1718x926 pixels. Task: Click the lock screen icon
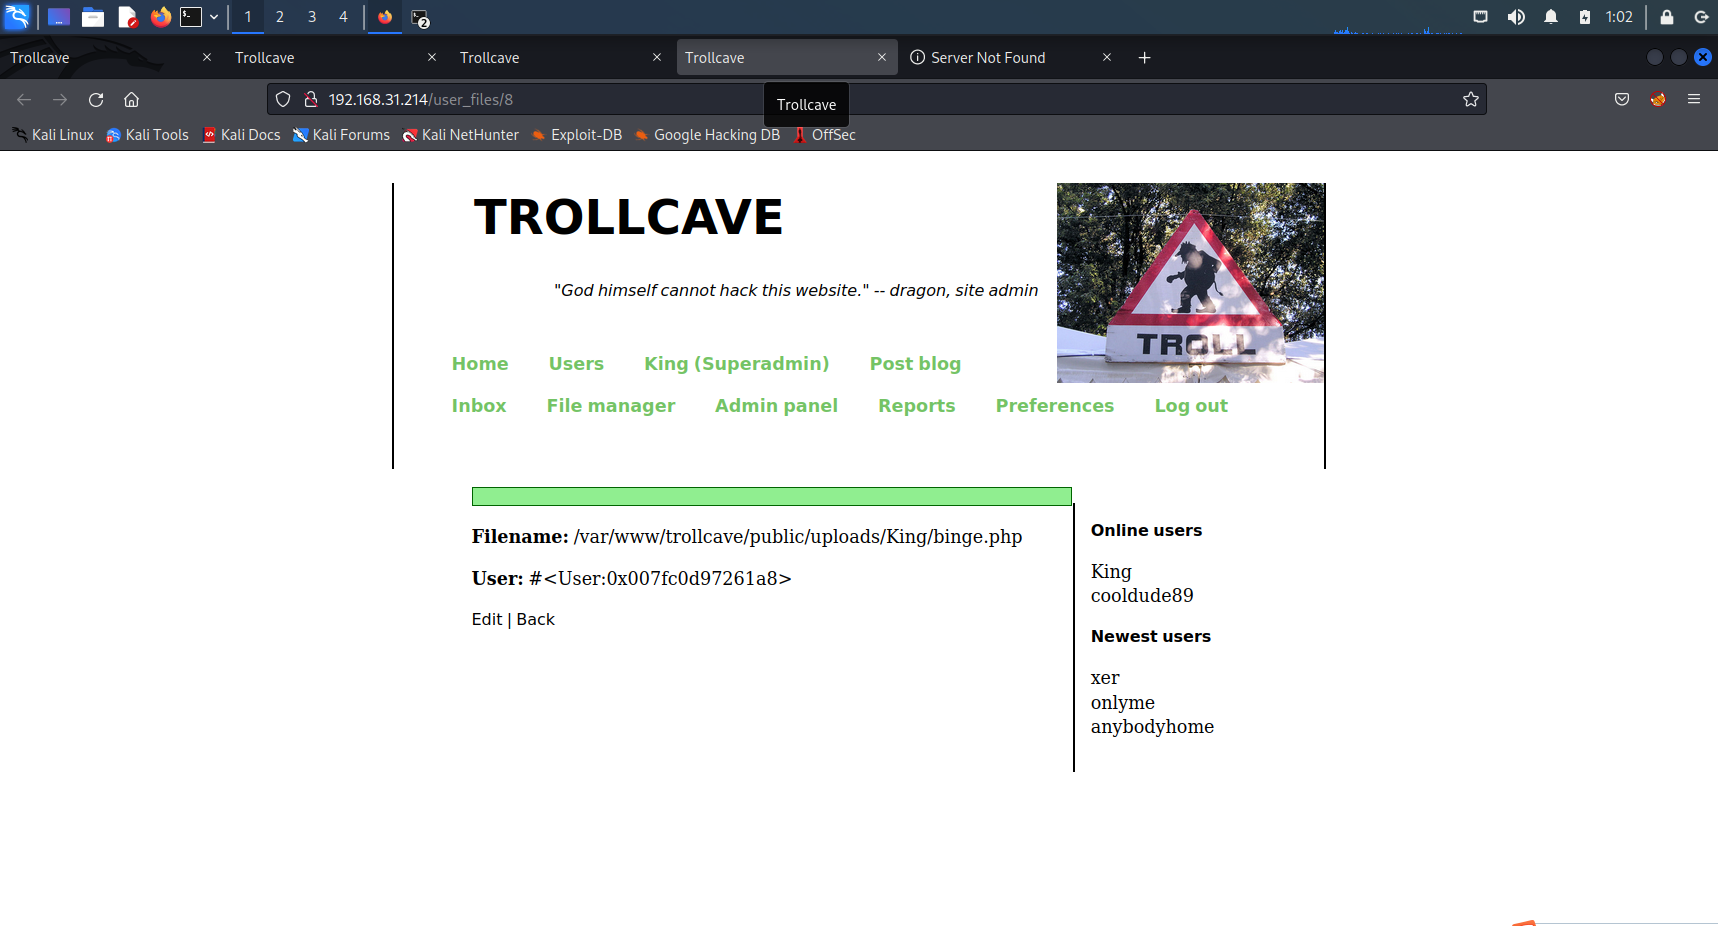pos(1667,17)
